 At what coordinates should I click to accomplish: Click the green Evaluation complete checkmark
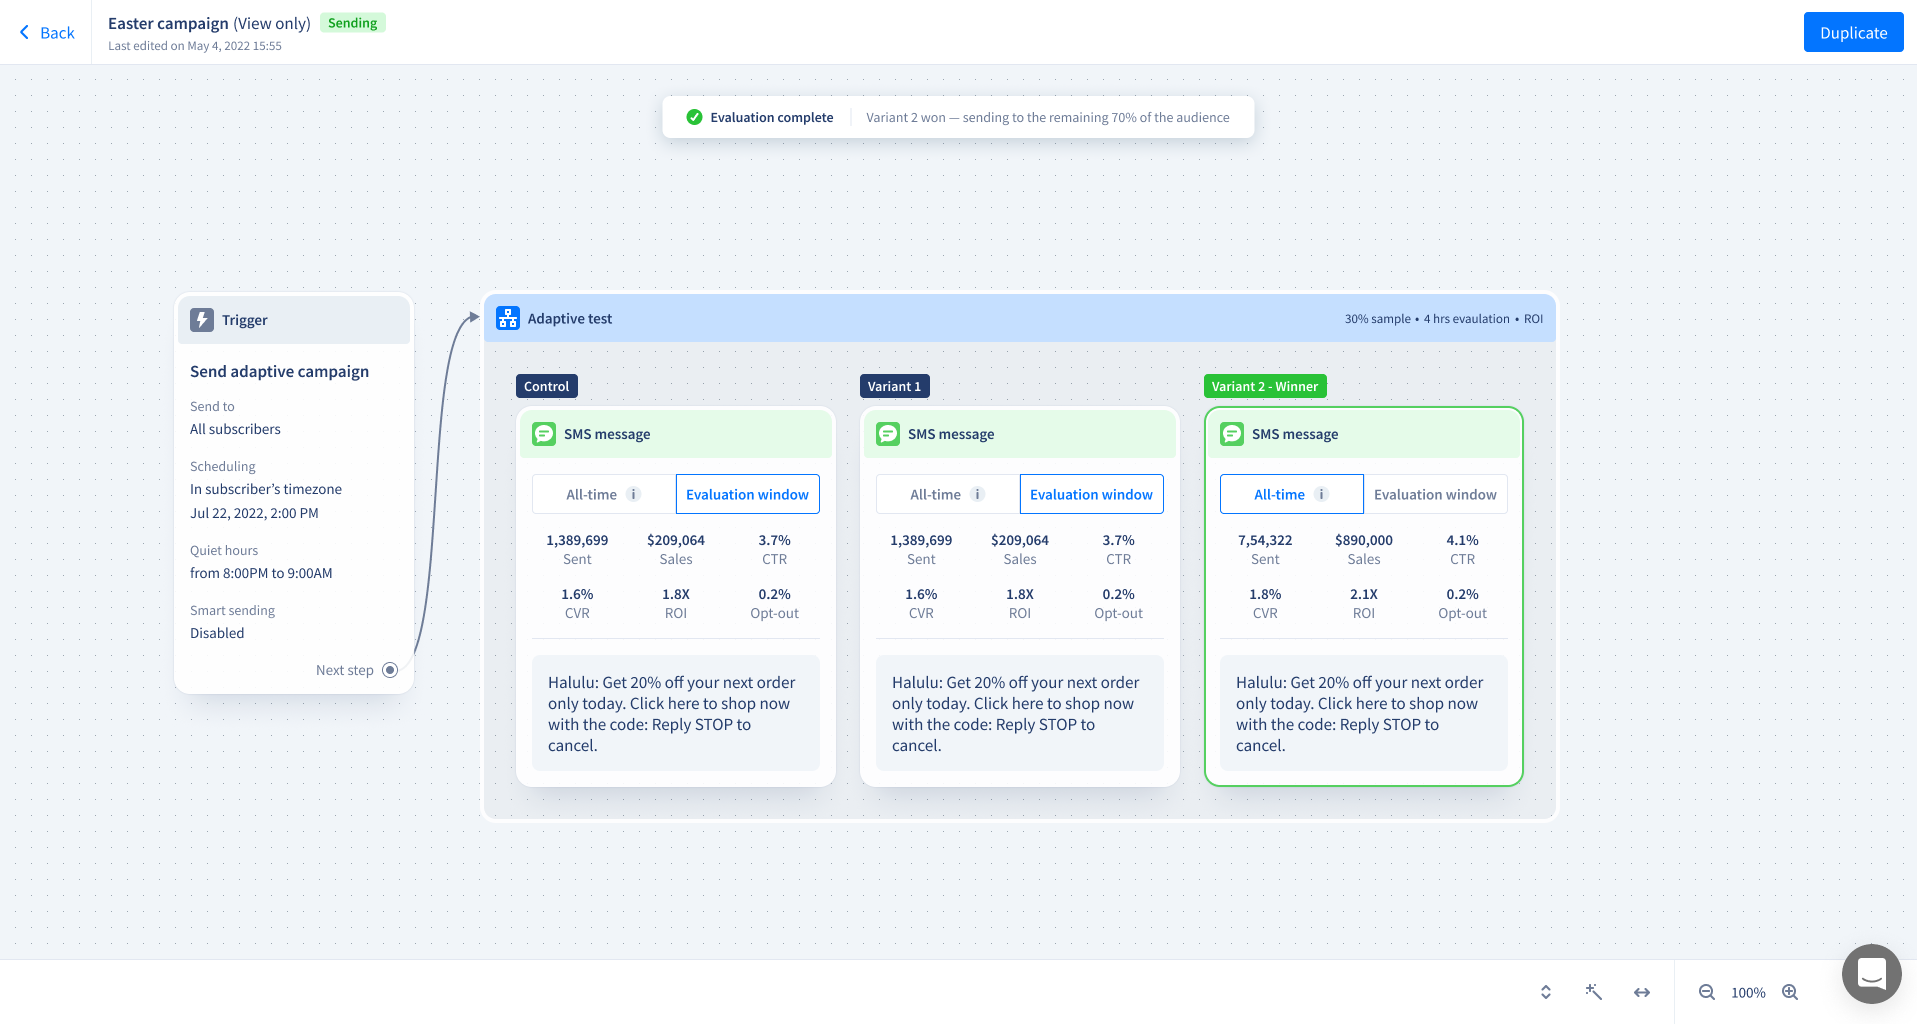(x=694, y=117)
